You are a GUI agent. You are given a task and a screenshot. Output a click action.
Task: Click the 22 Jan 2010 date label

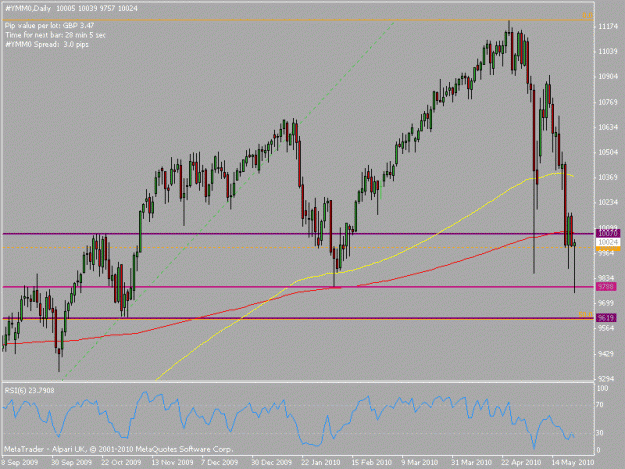321,462
